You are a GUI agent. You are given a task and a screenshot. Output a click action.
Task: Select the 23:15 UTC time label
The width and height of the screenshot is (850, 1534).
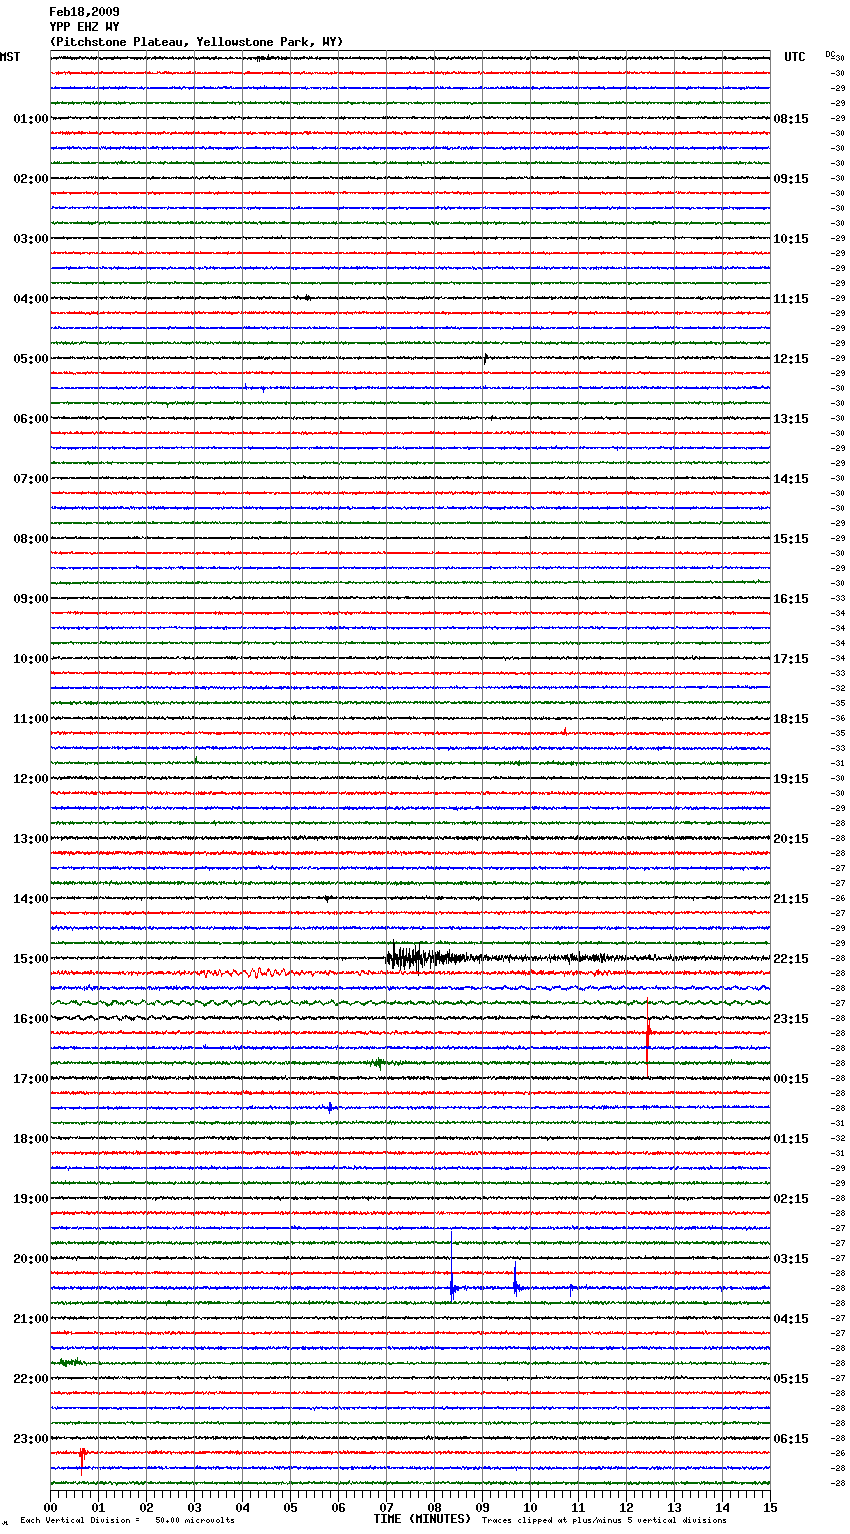click(791, 1019)
